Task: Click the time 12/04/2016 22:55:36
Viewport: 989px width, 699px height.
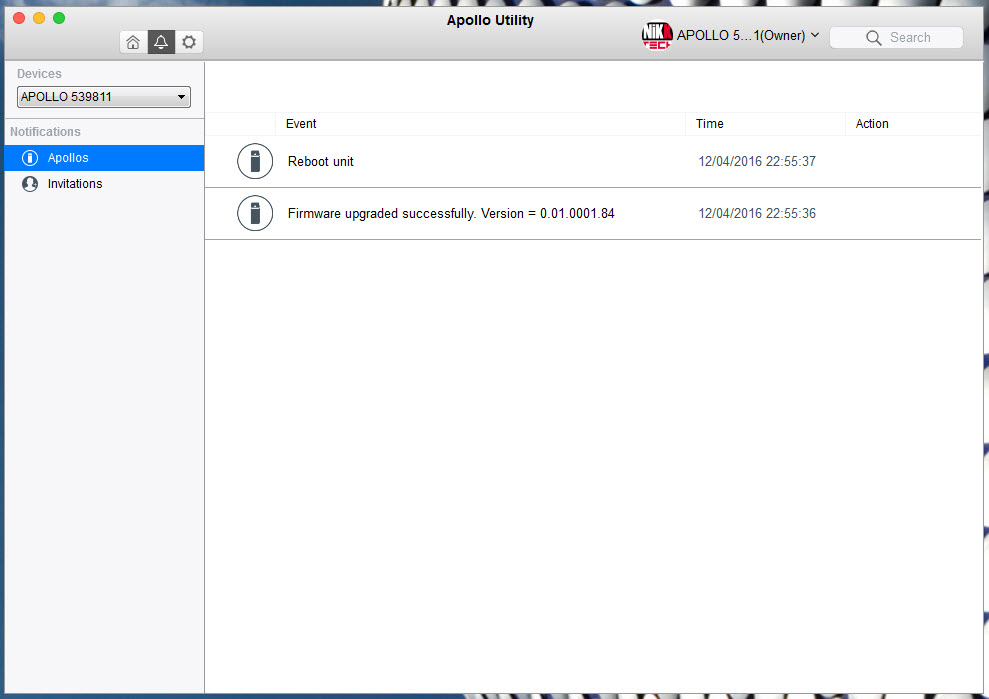Action: point(757,214)
